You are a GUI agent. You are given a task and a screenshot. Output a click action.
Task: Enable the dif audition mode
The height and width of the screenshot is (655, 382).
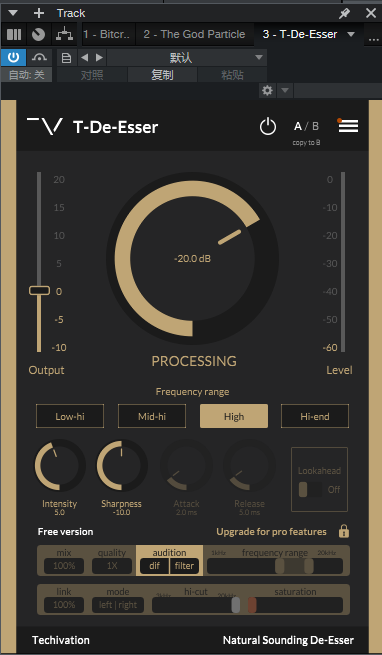click(x=155, y=566)
